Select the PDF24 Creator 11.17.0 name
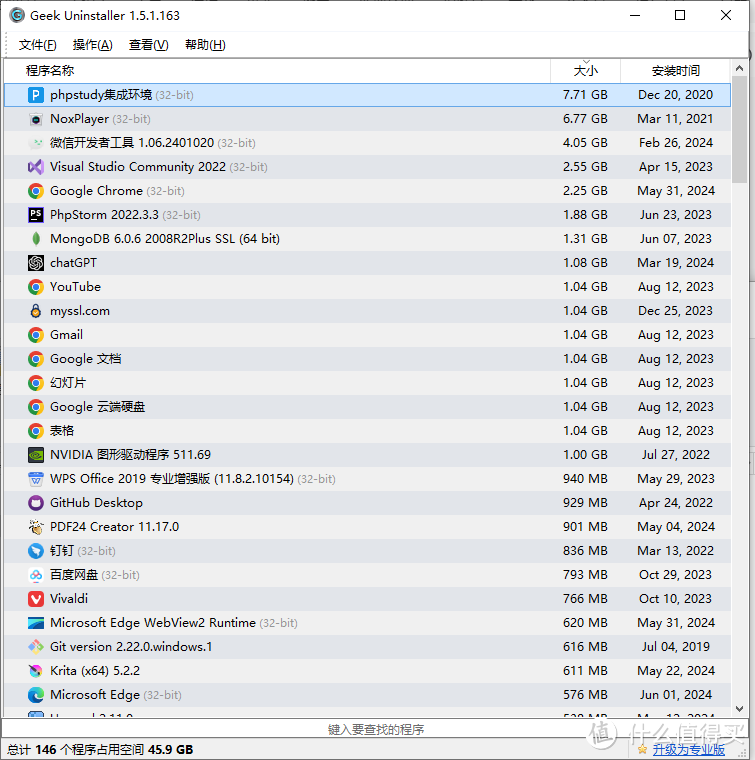Viewport: 755px width, 760px height. pyautogui.click(x=114, y=527)
